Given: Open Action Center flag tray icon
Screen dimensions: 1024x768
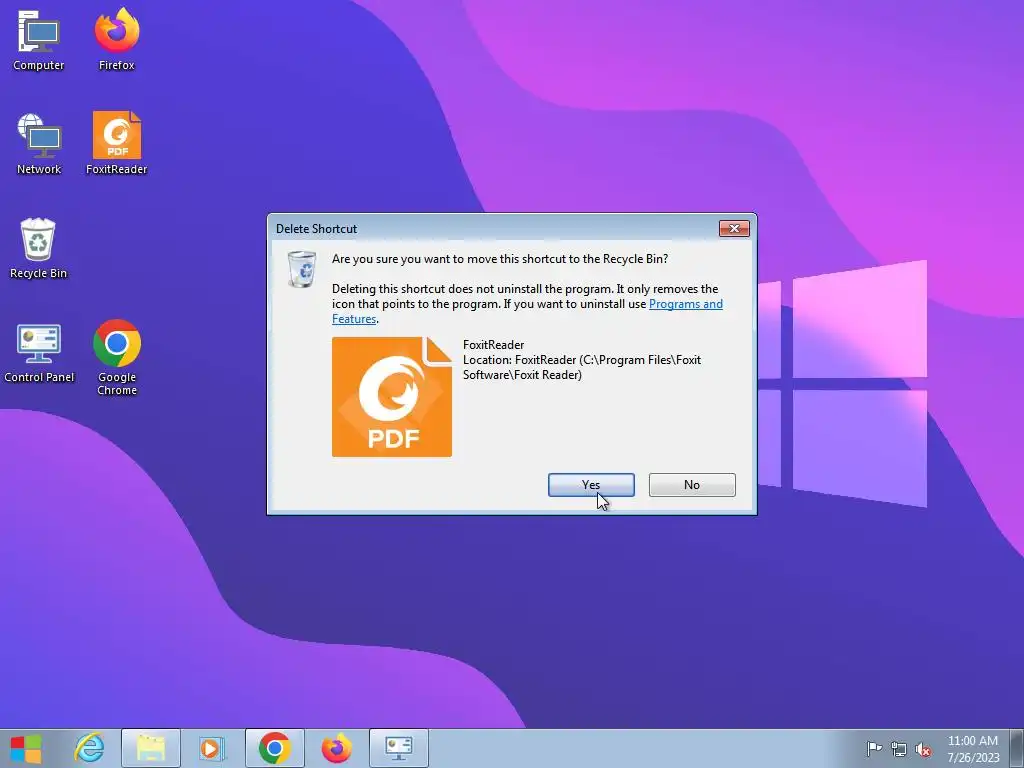Looking at the screenshot, I should click(874, 749).
